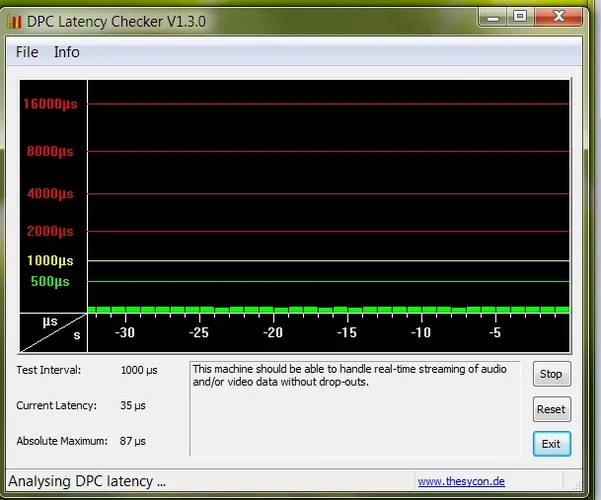
Task: Click the 2000µs axis label
Action: coord(50,231)
